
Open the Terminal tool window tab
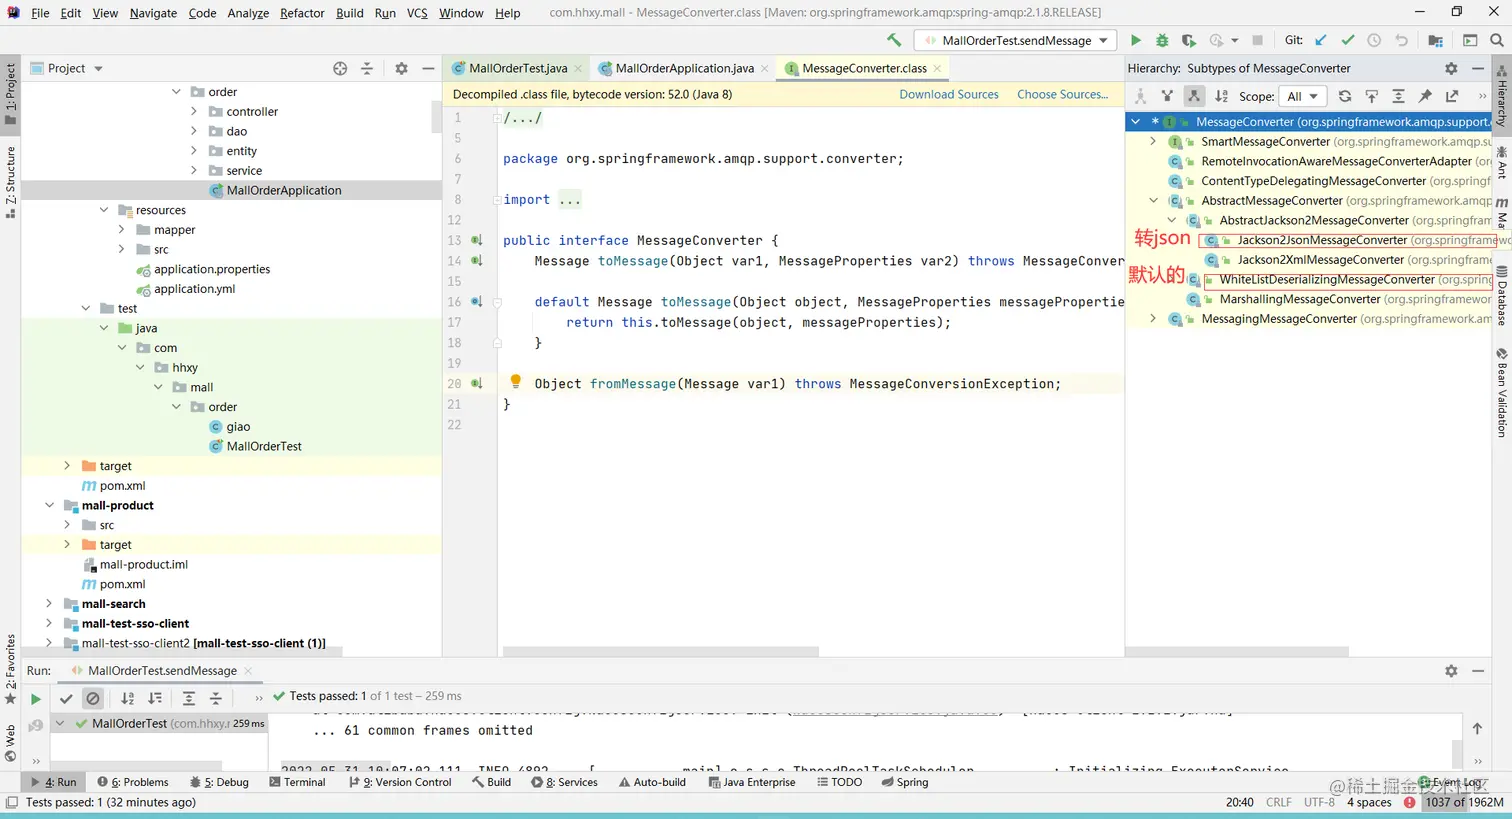(x=298, y=782)
